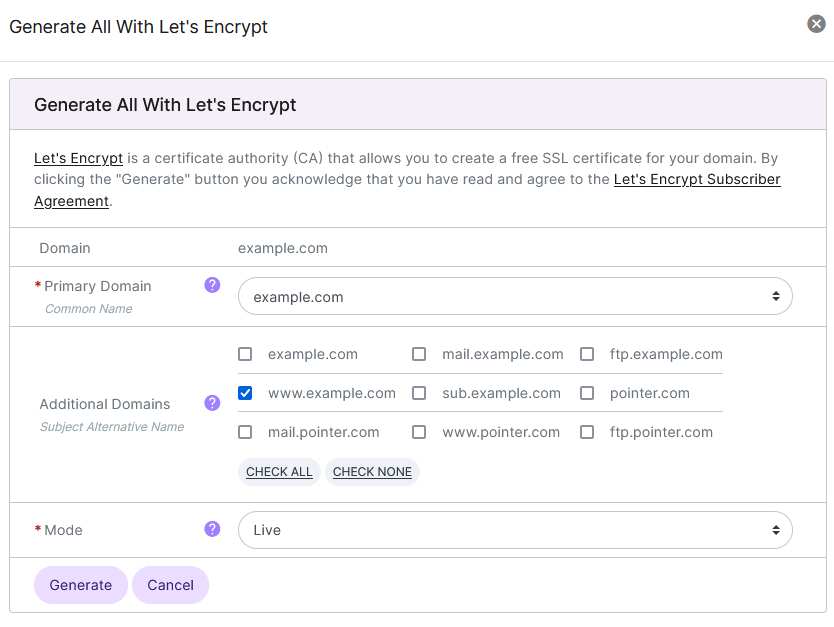
Task: Check ftp.example.com
Action: click(x=587, y=353)
